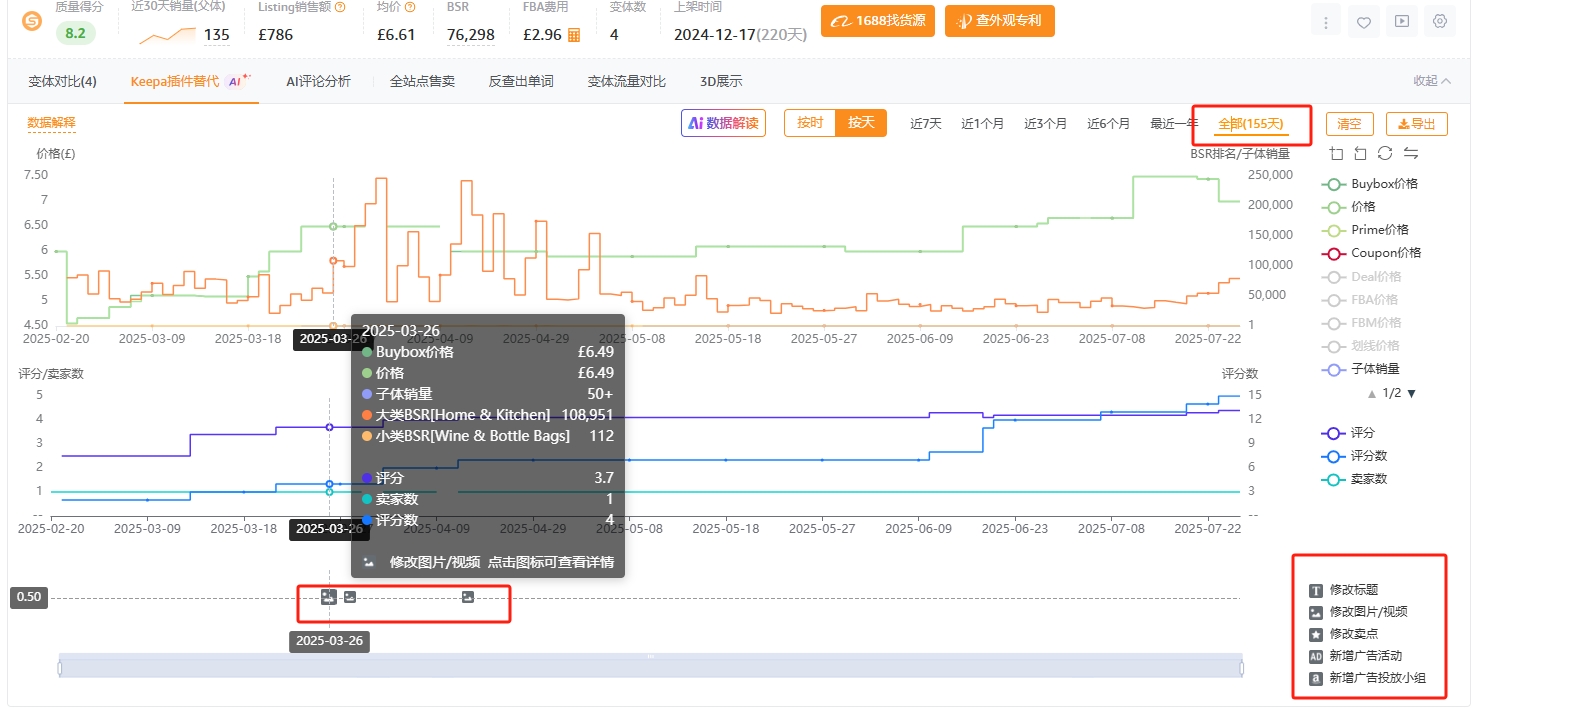
Task: Click the 1688找货源 button
Action: 877,21
